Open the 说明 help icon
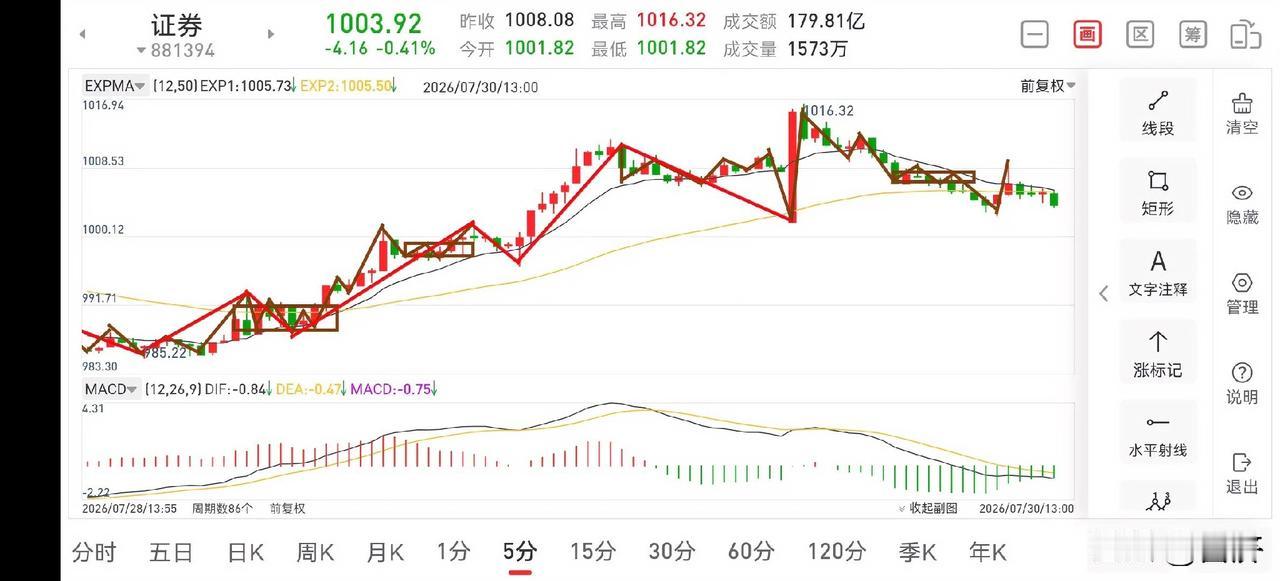This screenshot has width=1280, height=581. [1242, 384]
